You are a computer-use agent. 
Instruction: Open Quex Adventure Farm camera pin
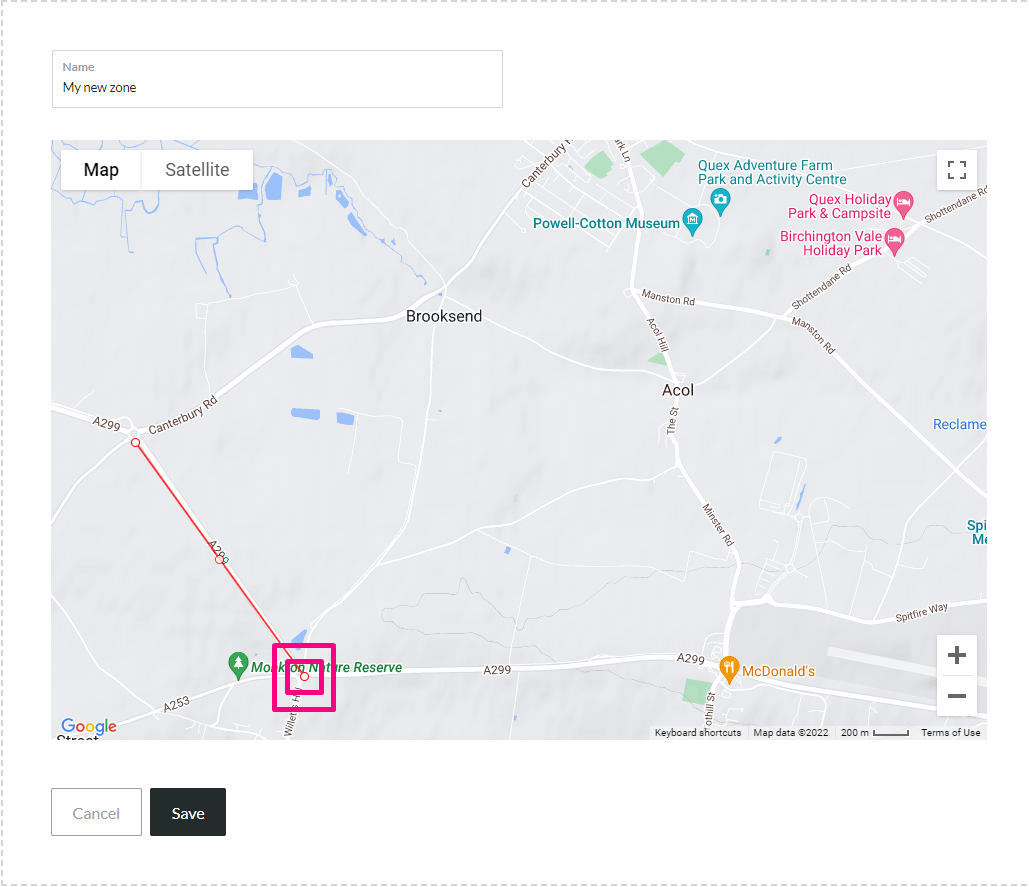tap(721, 201)
